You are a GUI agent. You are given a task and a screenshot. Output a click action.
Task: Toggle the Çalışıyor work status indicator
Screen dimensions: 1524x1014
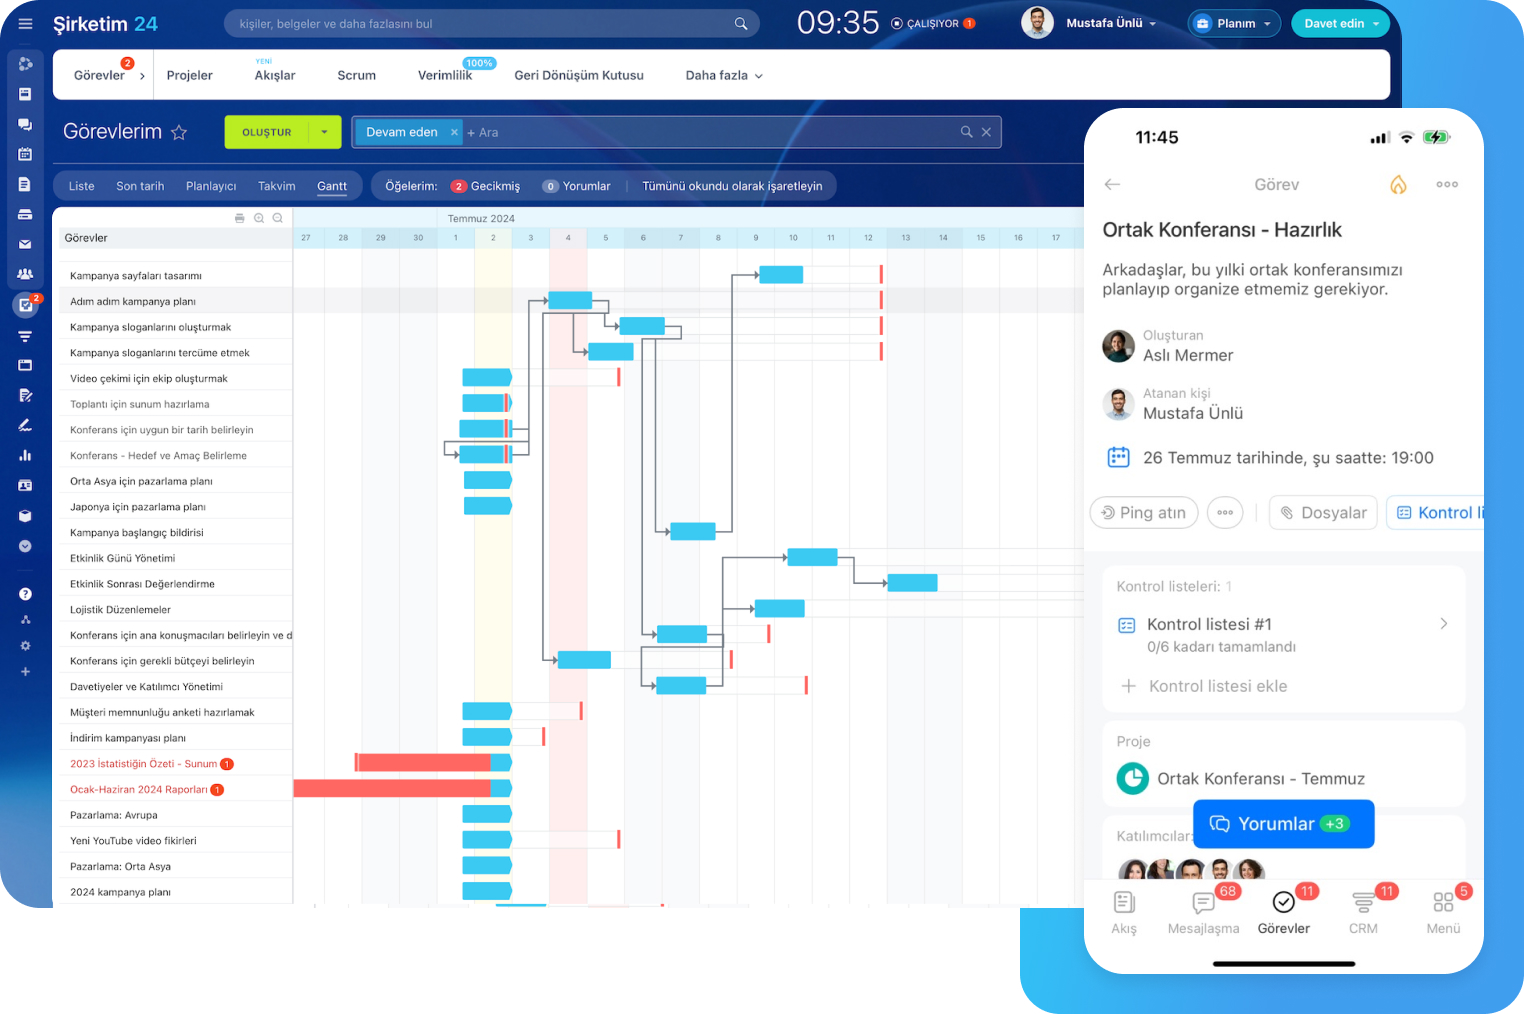click(931, 24)
